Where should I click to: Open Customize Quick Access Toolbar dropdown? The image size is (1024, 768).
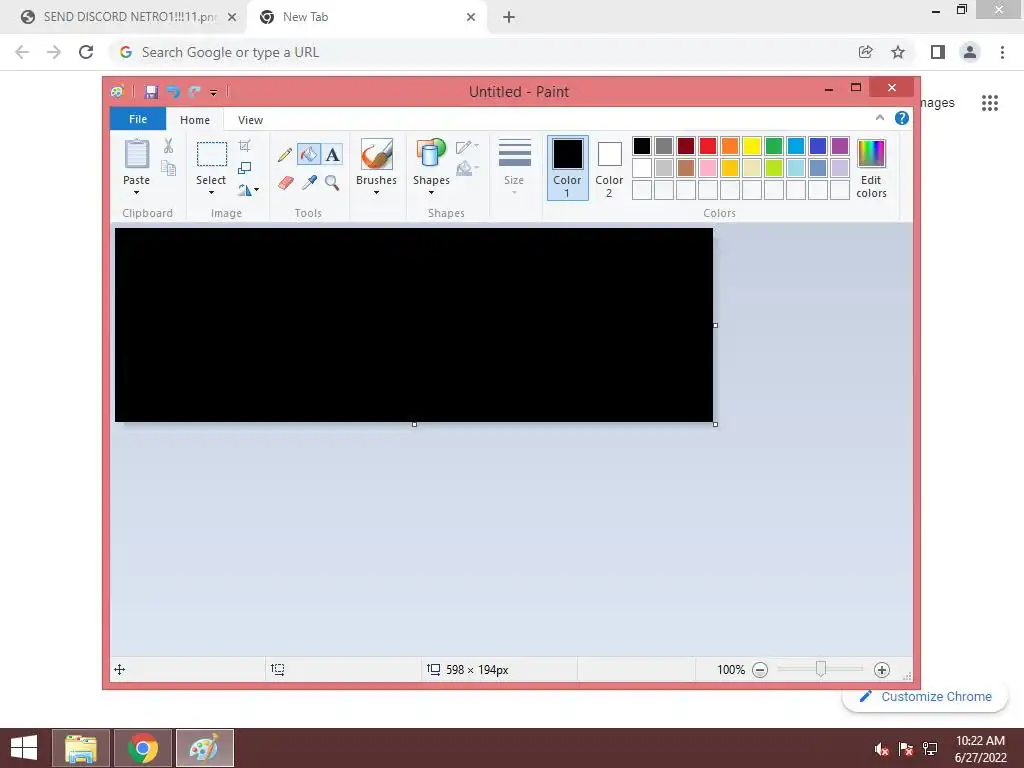pyautogui.click(x=214, y=93)
